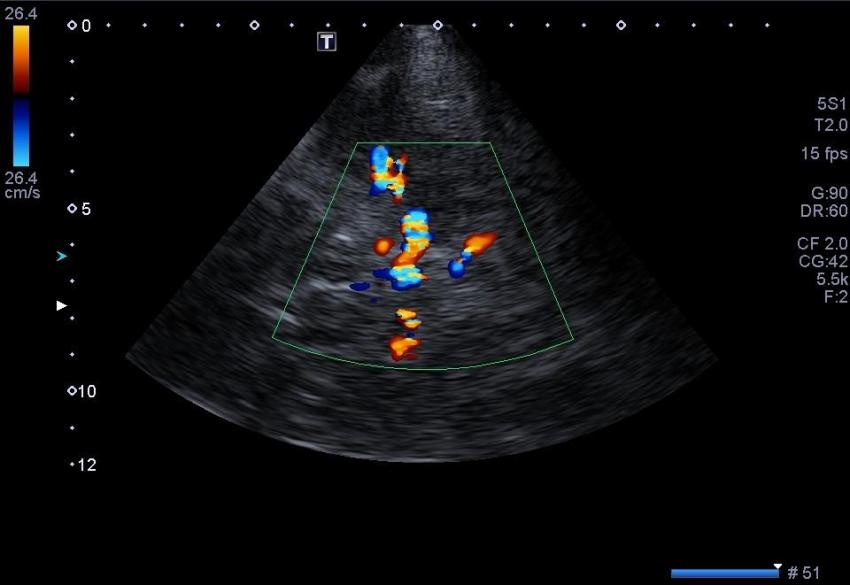Click the diamond marker at depth 0
This screenshot has height=586, width=850.
[72, 26]
